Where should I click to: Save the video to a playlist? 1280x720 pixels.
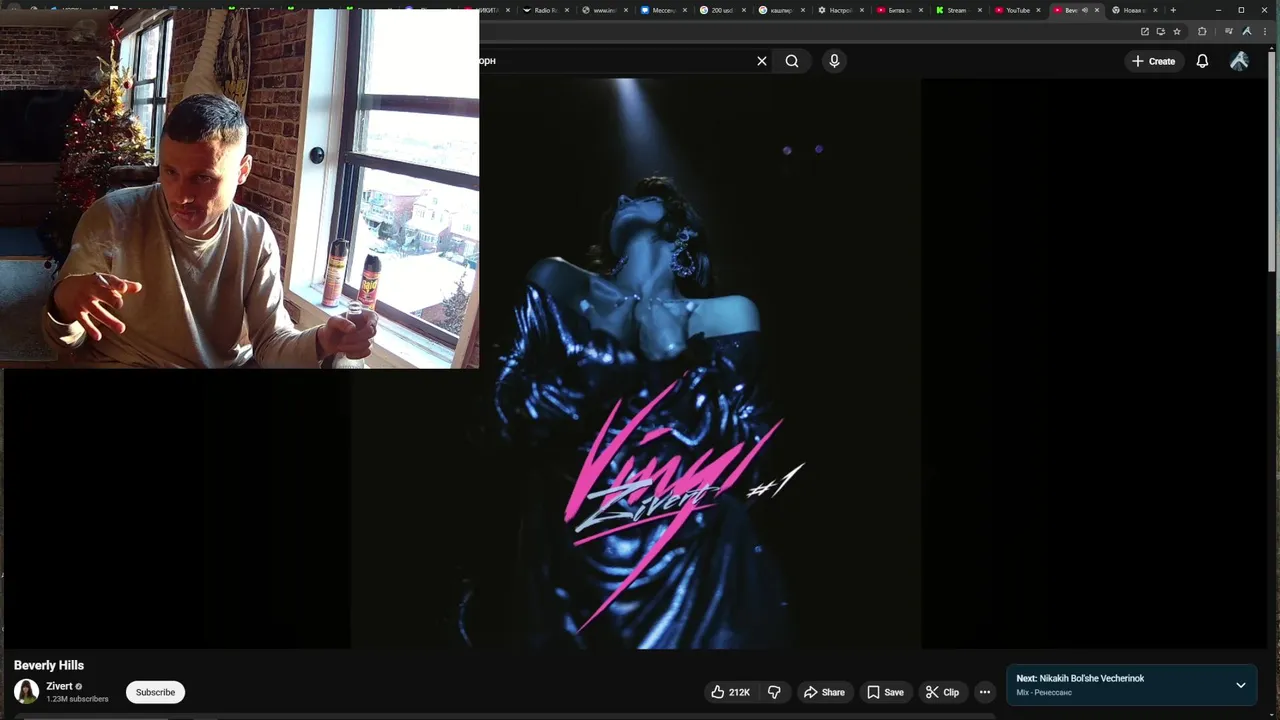click(x=885, y=692)
